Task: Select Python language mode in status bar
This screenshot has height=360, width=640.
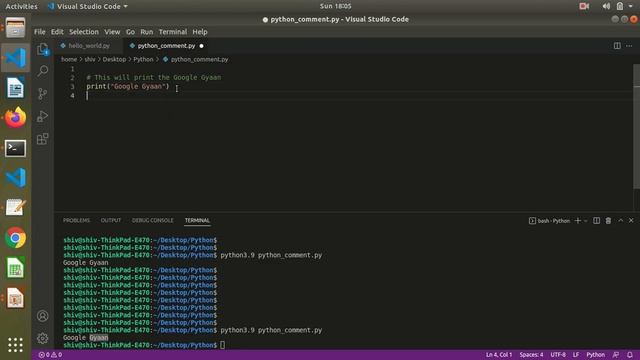Action: tap(596, 355)
